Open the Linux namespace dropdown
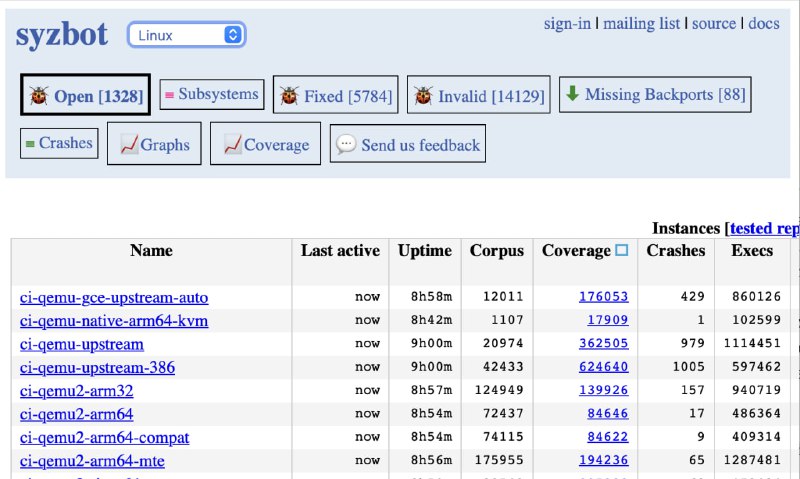The width and height of the screenshot is (800, 479). click(x=187, y=35)
